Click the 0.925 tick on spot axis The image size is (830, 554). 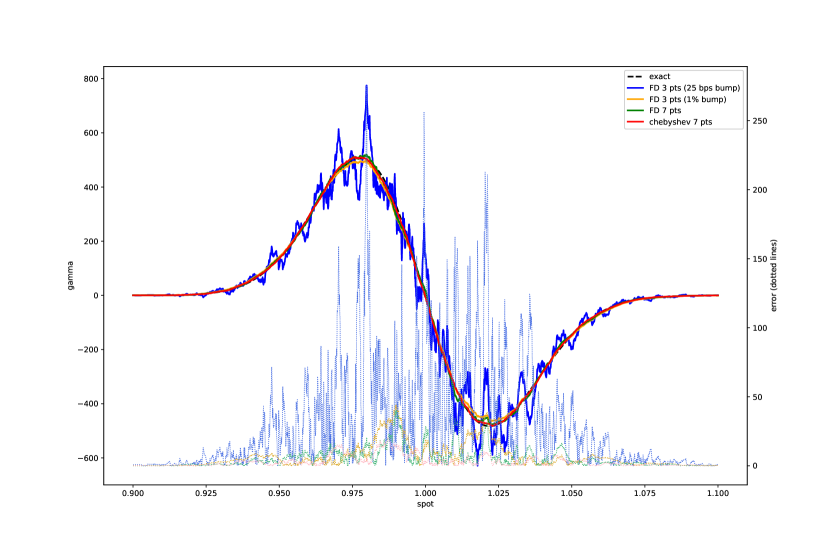click(x=206, y=493)
